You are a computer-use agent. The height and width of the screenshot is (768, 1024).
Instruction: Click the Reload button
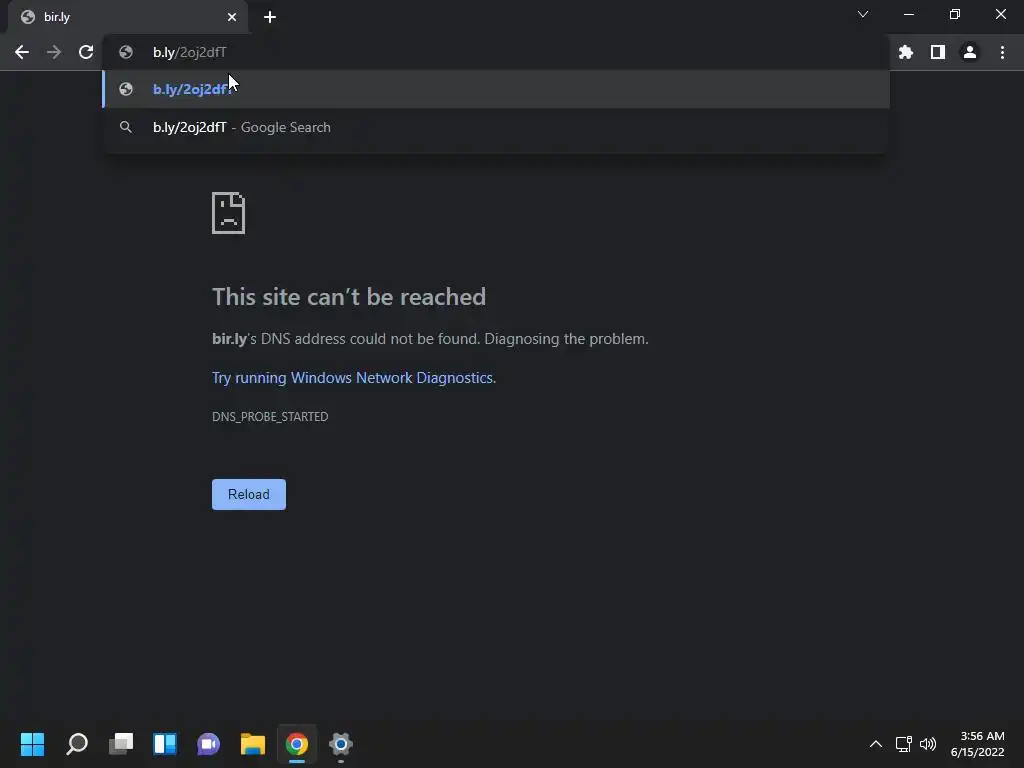[249, 494]
